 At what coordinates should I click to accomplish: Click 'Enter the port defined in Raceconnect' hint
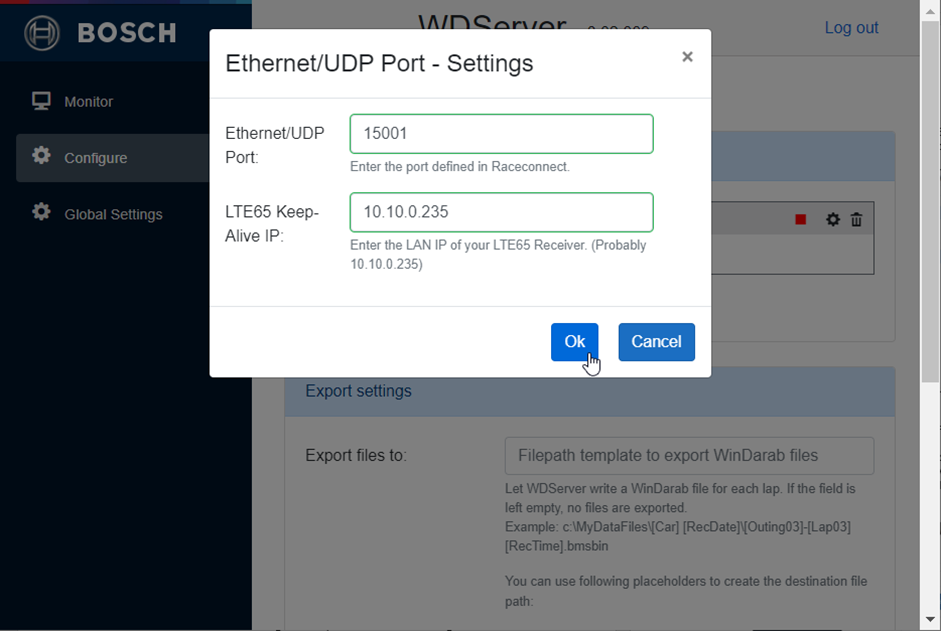coord(460,167)
